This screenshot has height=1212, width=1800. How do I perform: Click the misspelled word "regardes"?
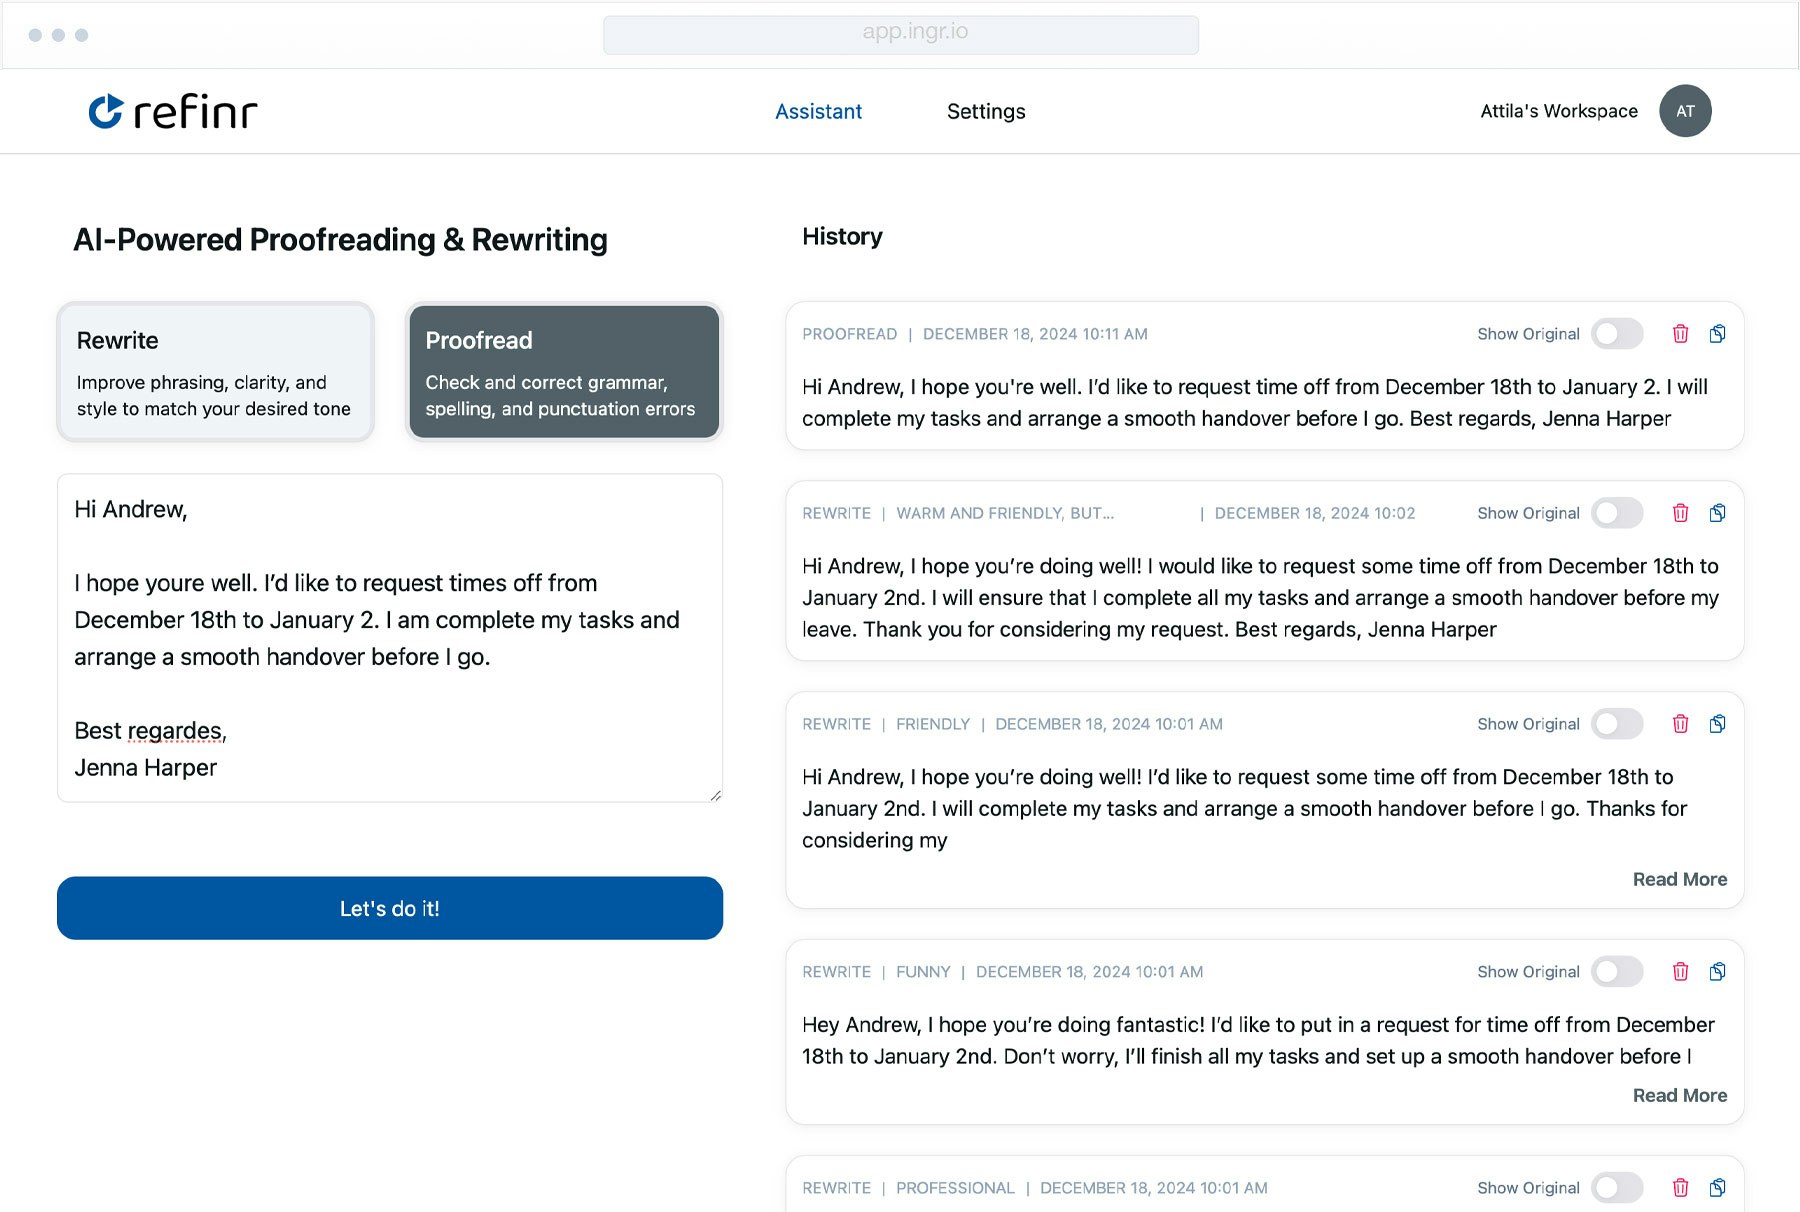175,732
